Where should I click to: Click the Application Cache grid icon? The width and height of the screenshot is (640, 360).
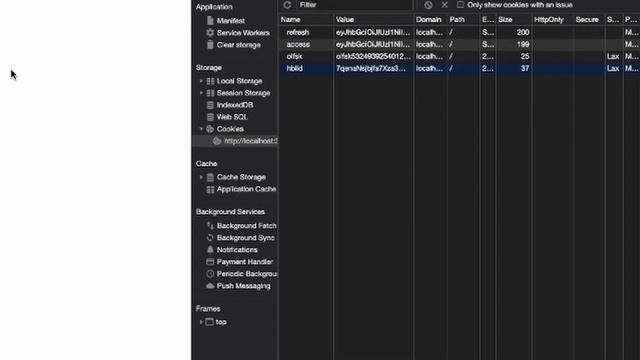(x=210, y=189)
